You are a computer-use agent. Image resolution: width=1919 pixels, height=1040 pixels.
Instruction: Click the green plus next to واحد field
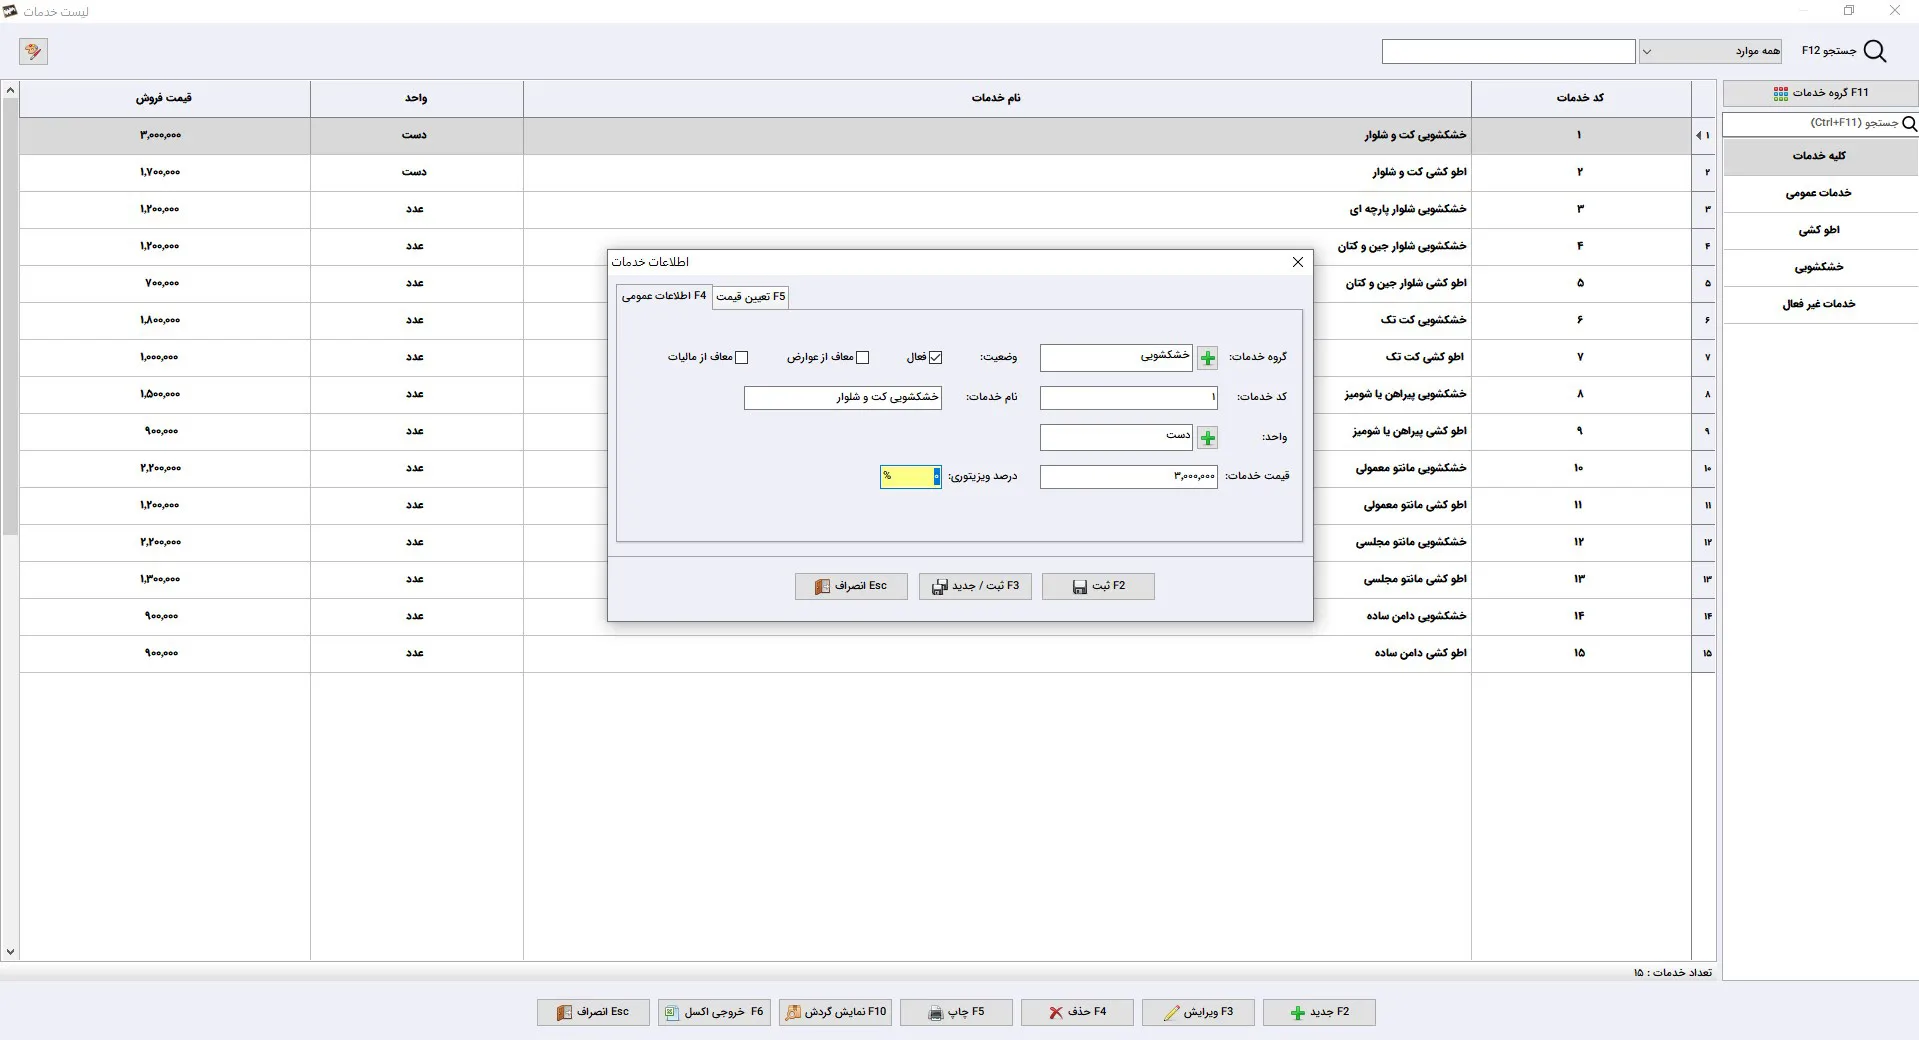[x=1208, y=438]
